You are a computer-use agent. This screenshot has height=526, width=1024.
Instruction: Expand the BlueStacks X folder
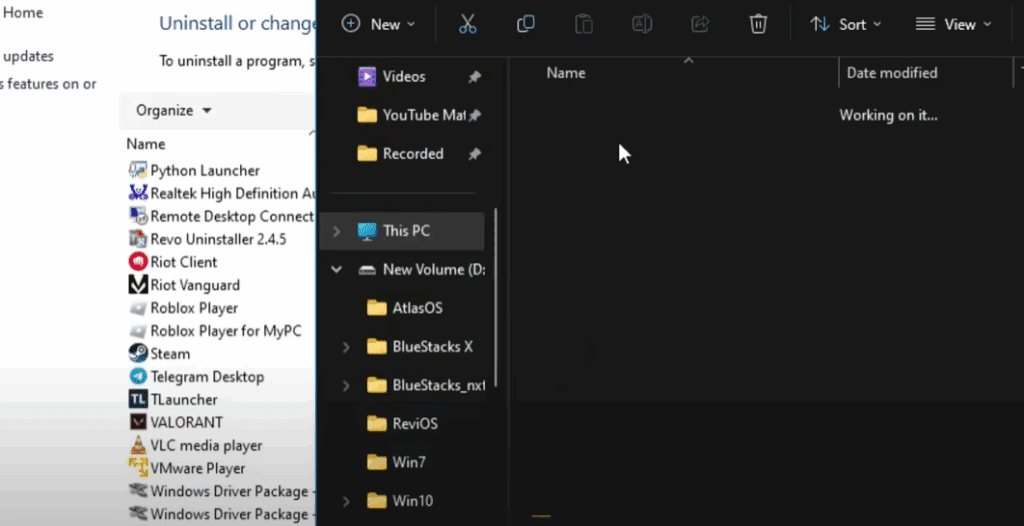point(346,347)
